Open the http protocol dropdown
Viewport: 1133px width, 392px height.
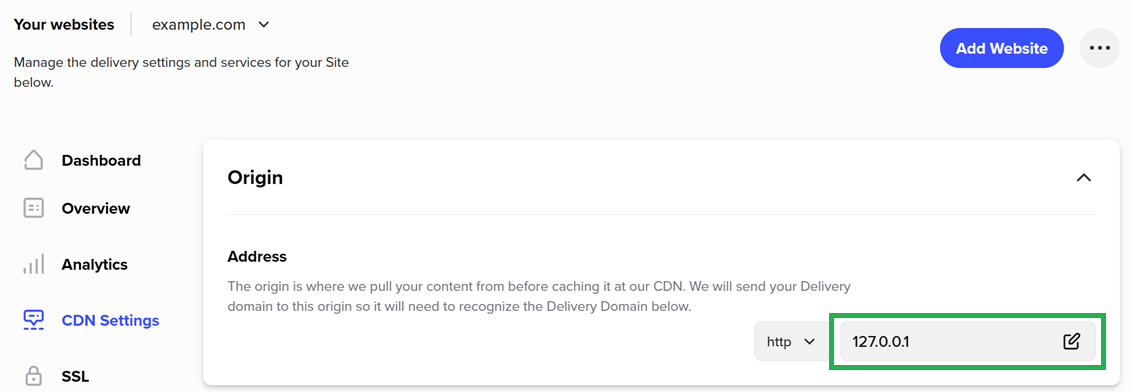pos(791,341)
